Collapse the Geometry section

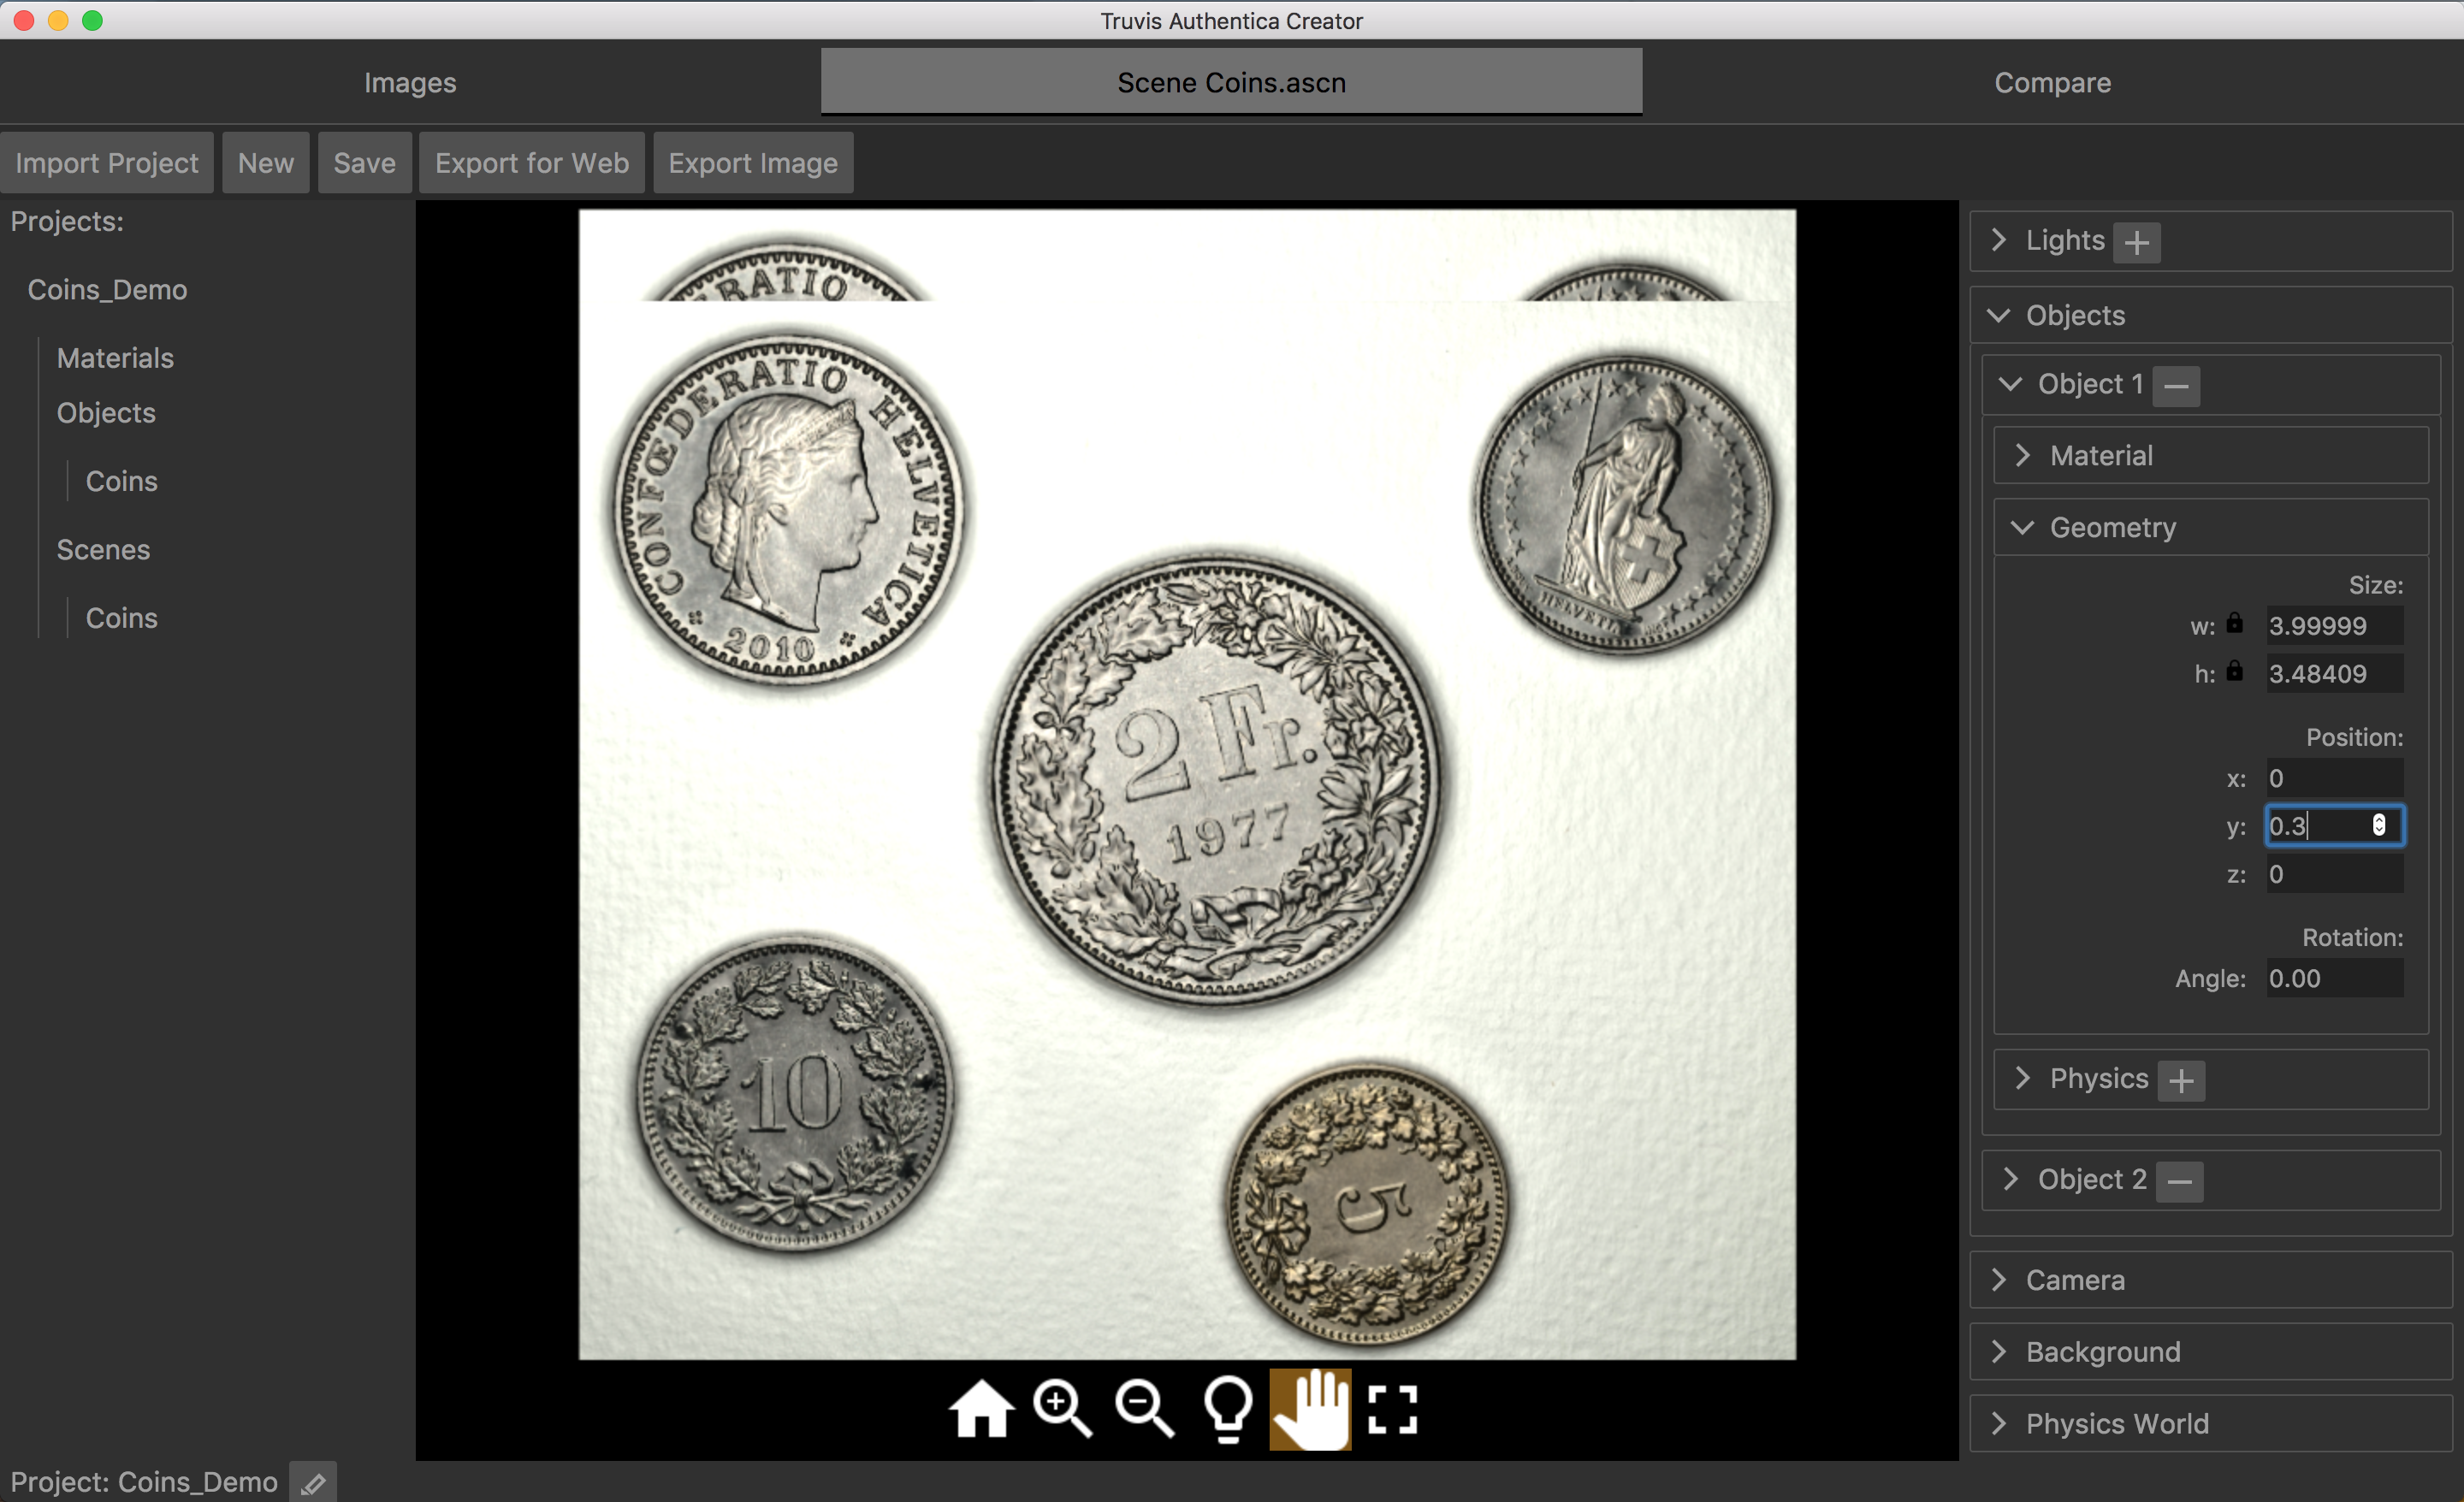[2022, 527]
